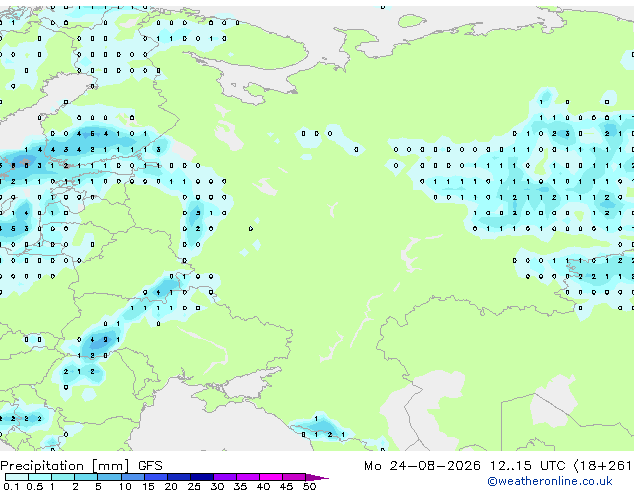634x490 pixels.
Task: Select the 45–50 mm legend color swatch
Action: coord(294,477)
